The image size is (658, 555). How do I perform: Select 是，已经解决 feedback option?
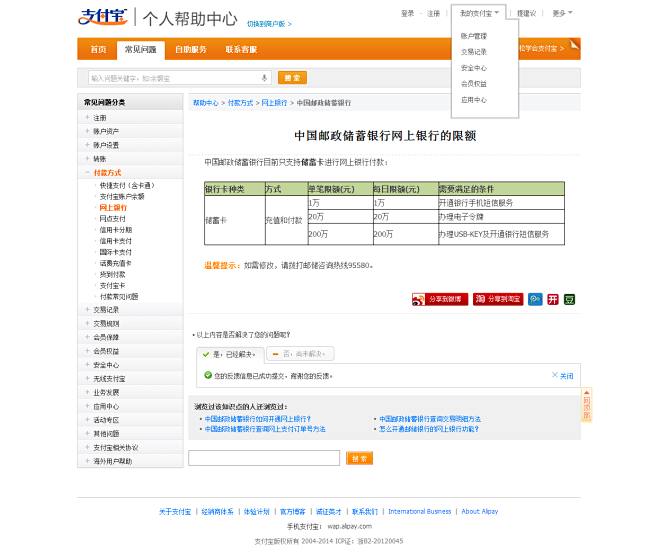(x=230, y=354)
